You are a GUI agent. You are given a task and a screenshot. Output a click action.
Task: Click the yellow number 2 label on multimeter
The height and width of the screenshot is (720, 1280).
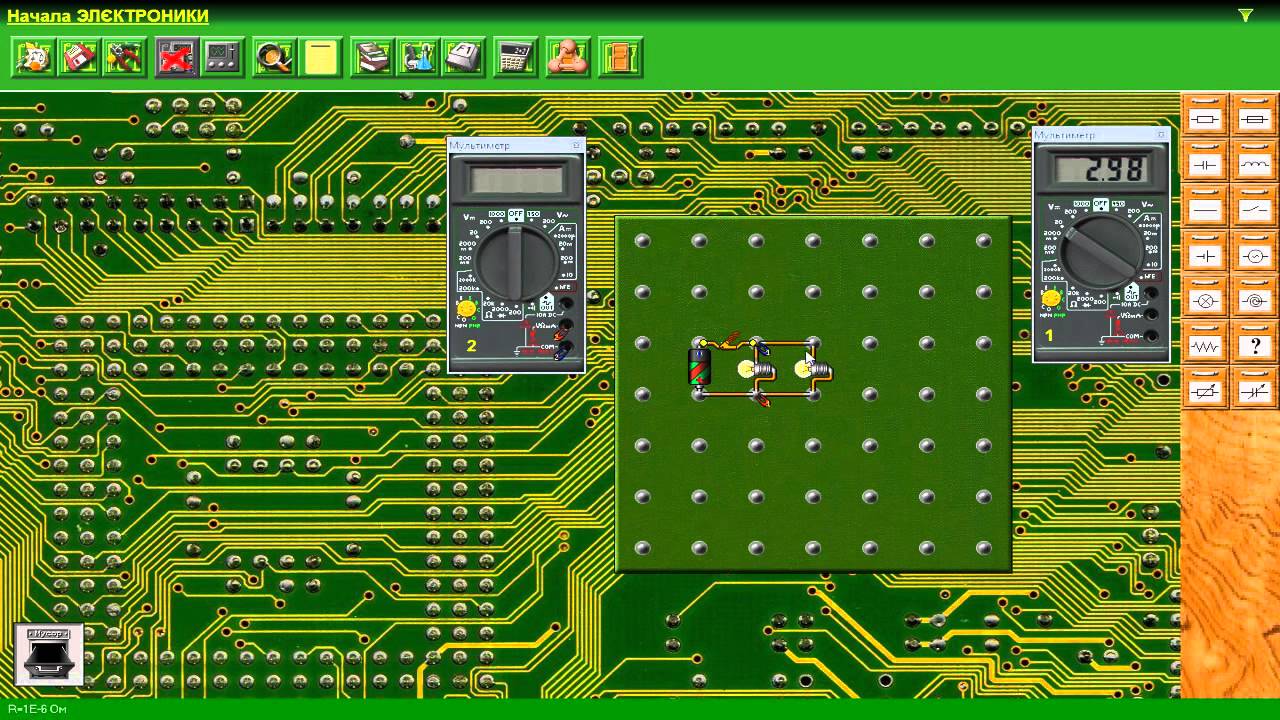(x=472, y=347)
